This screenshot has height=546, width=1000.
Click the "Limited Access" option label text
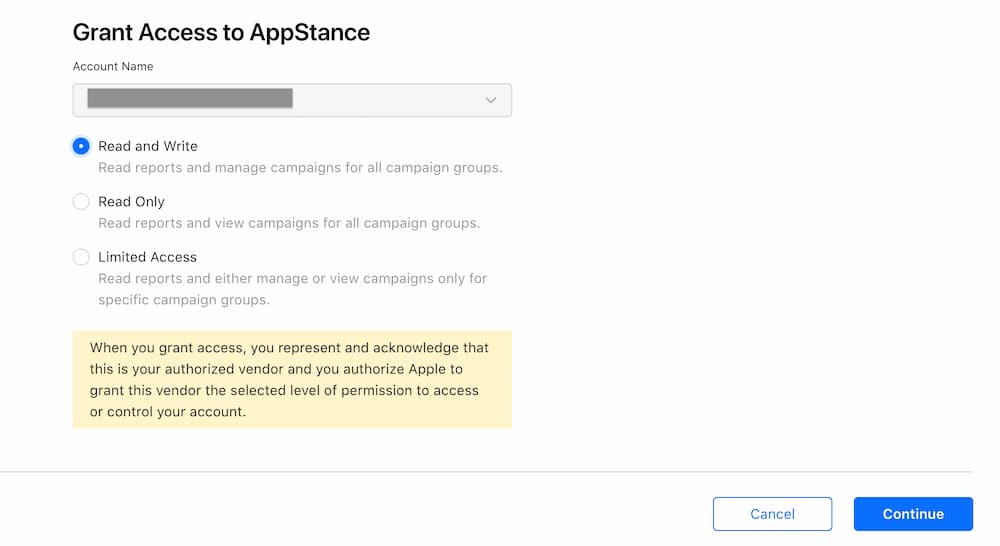point(147,257)
